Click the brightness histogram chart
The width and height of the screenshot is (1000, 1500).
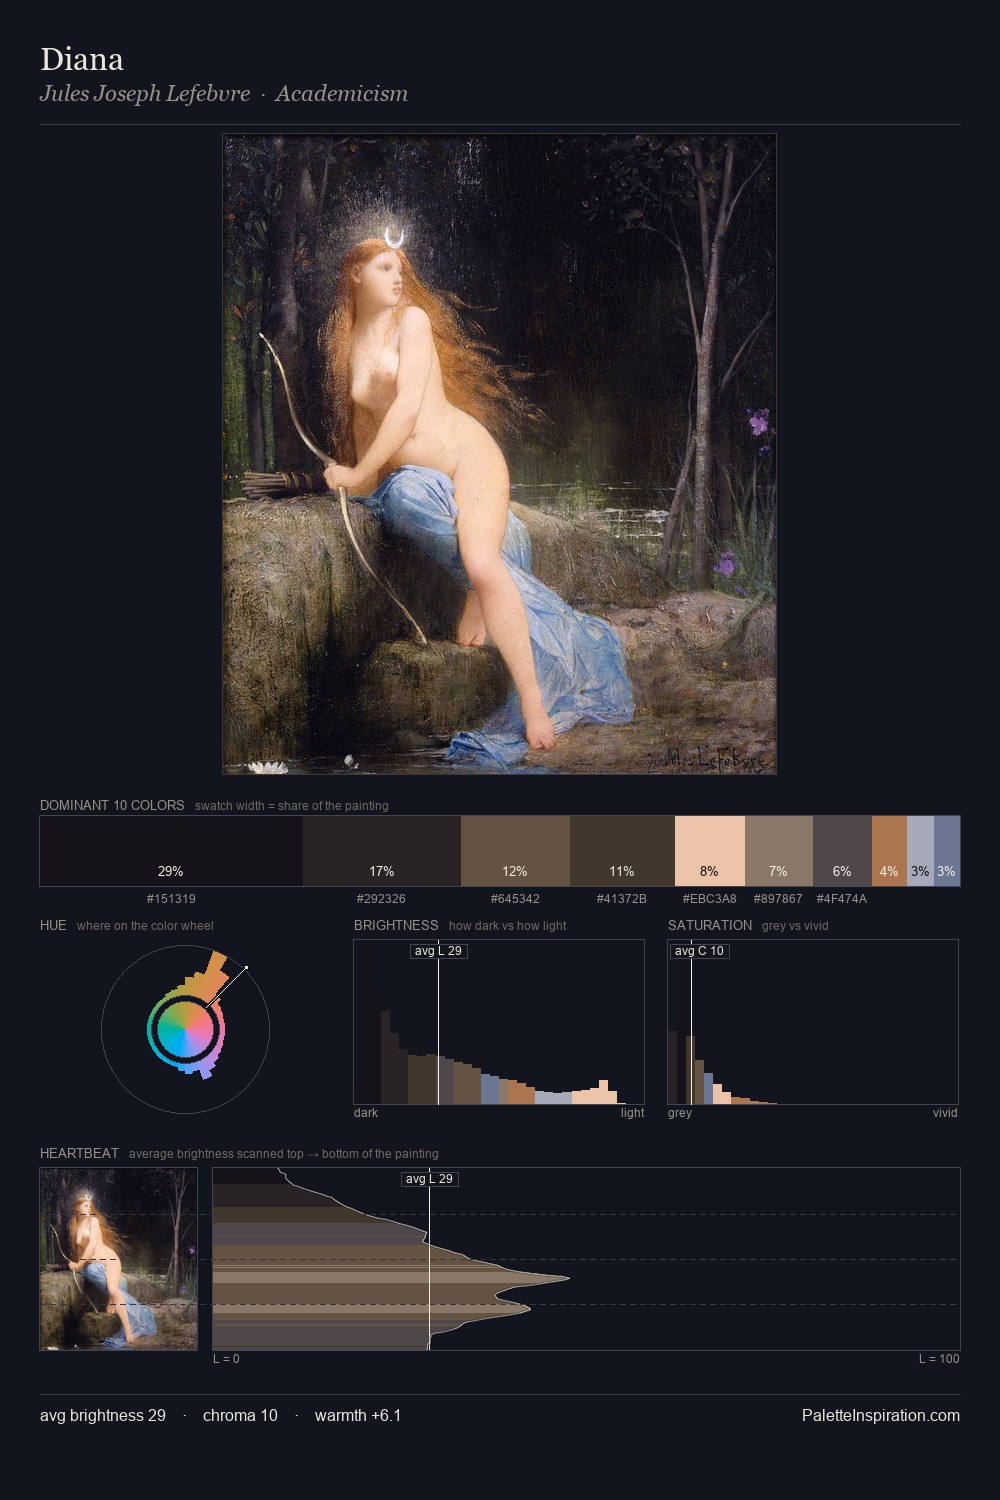point(499,1022)
